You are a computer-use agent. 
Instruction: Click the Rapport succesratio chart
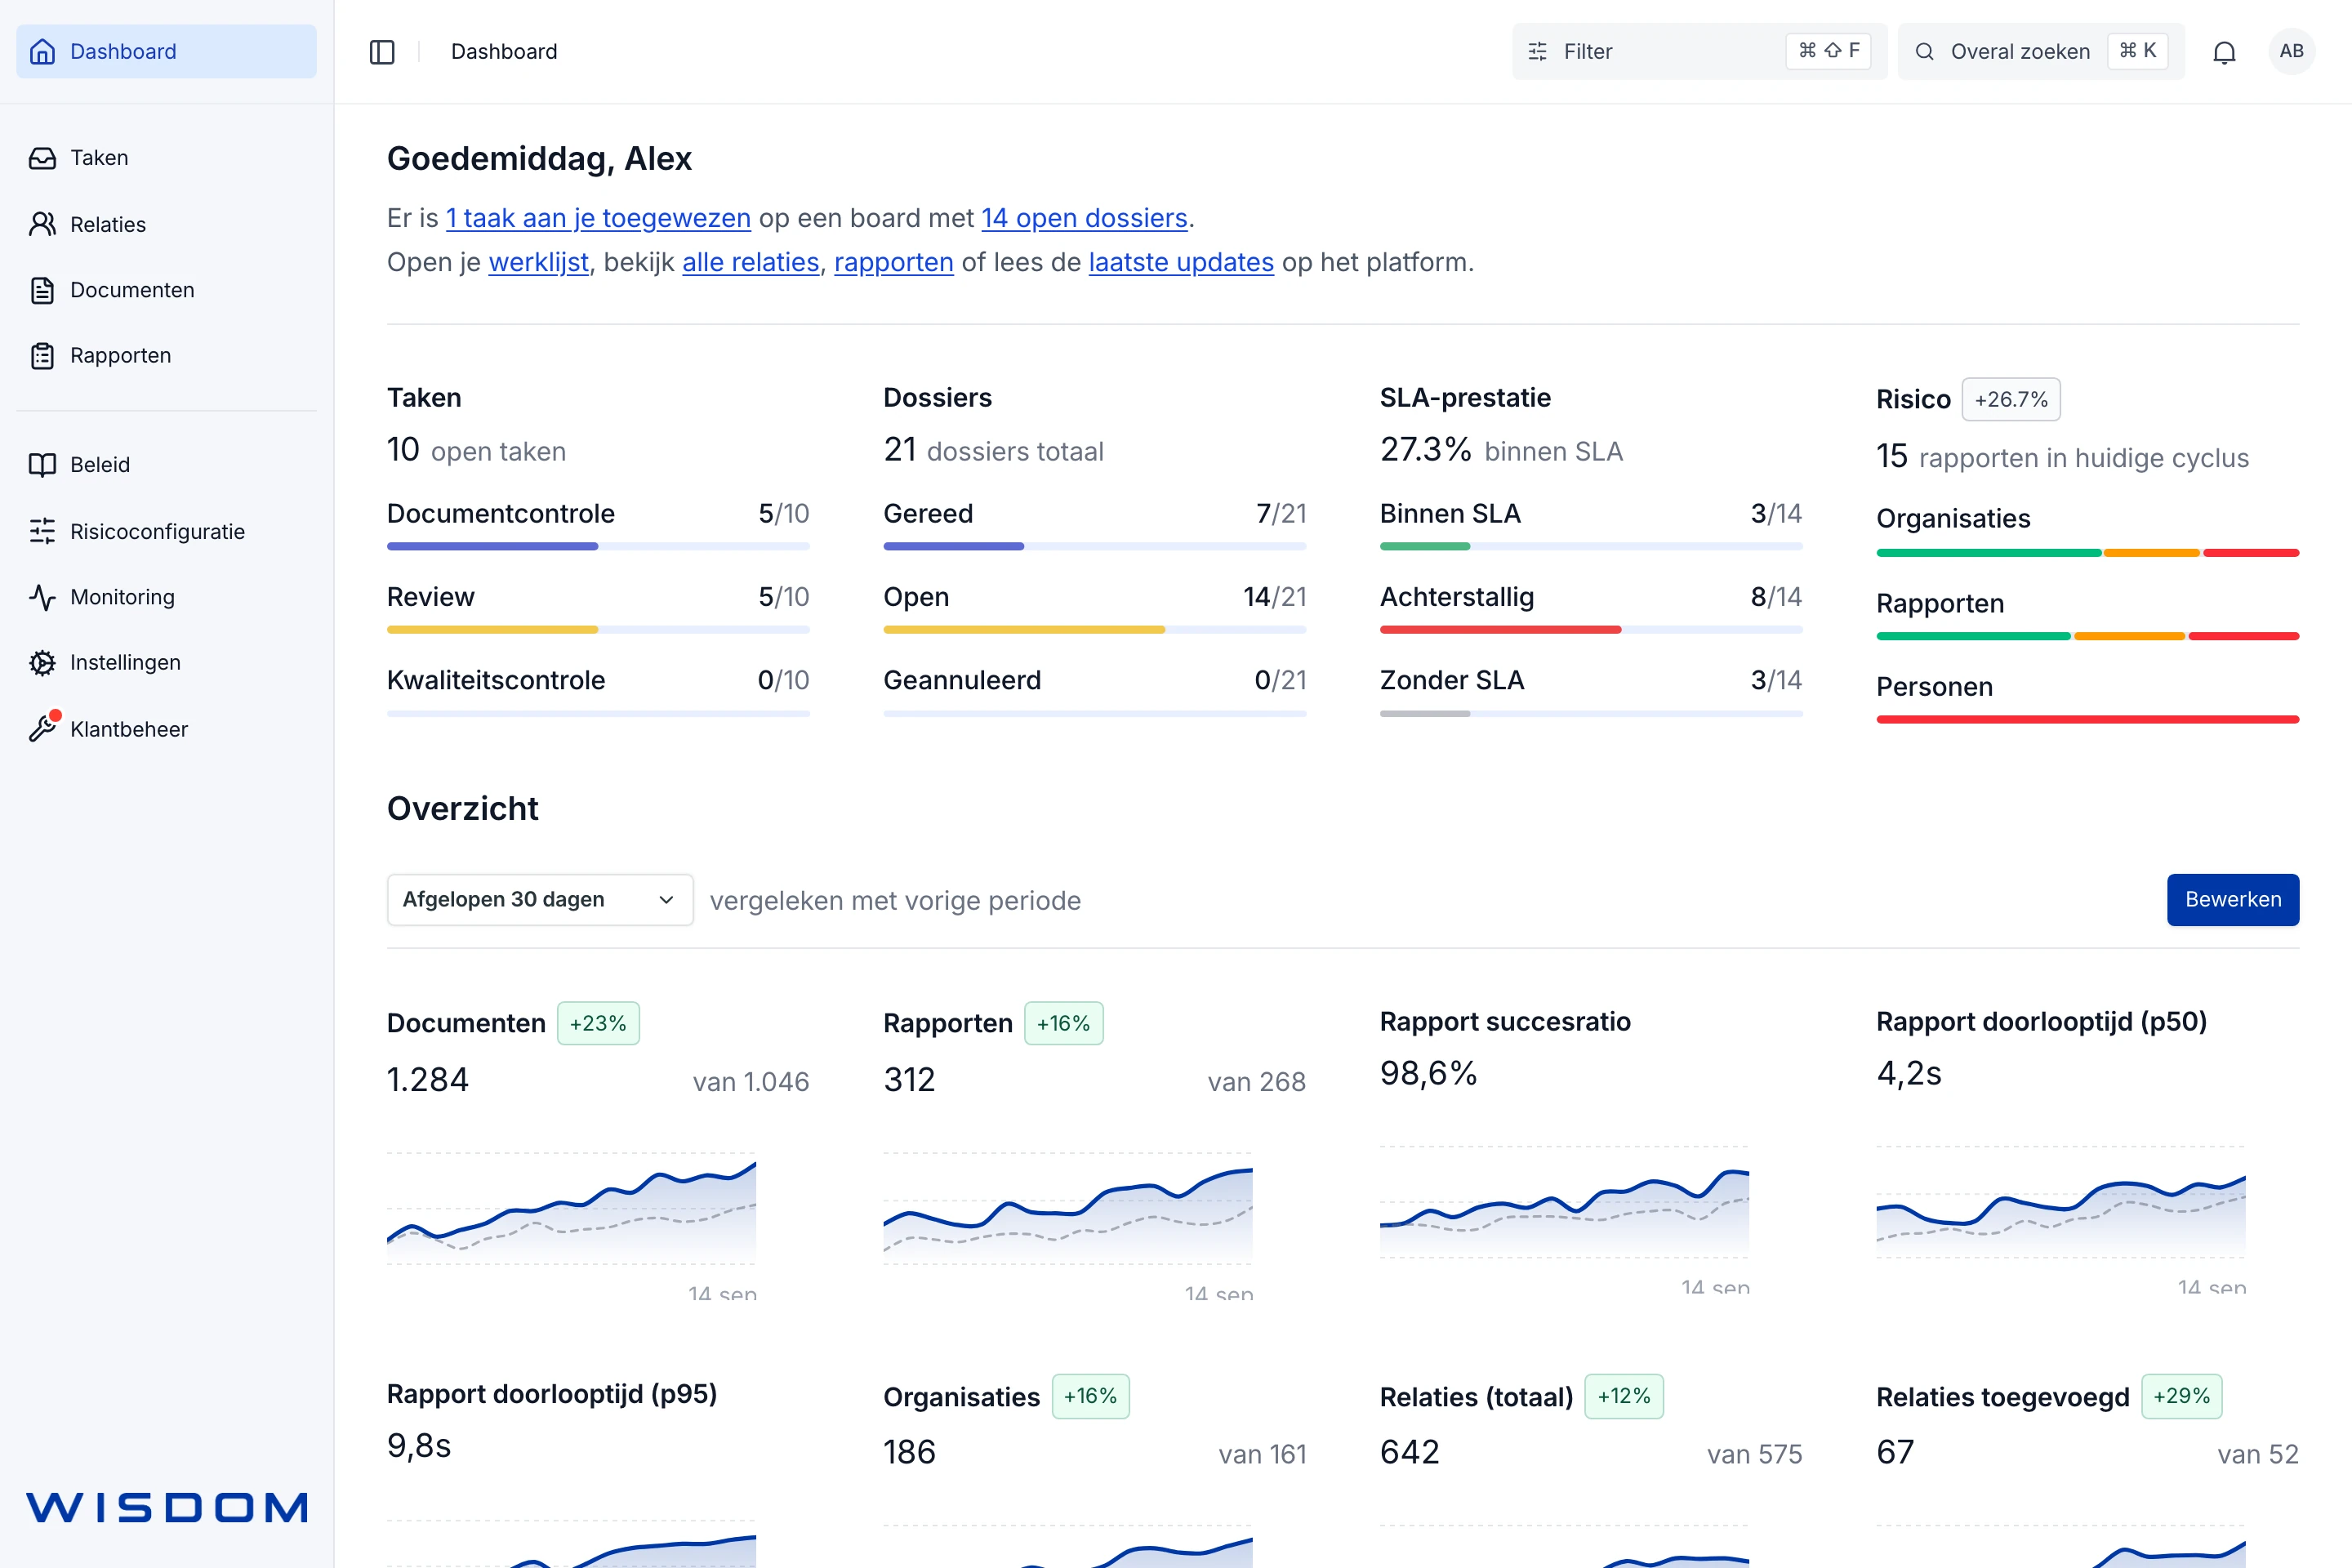tap(1564, 1203)
